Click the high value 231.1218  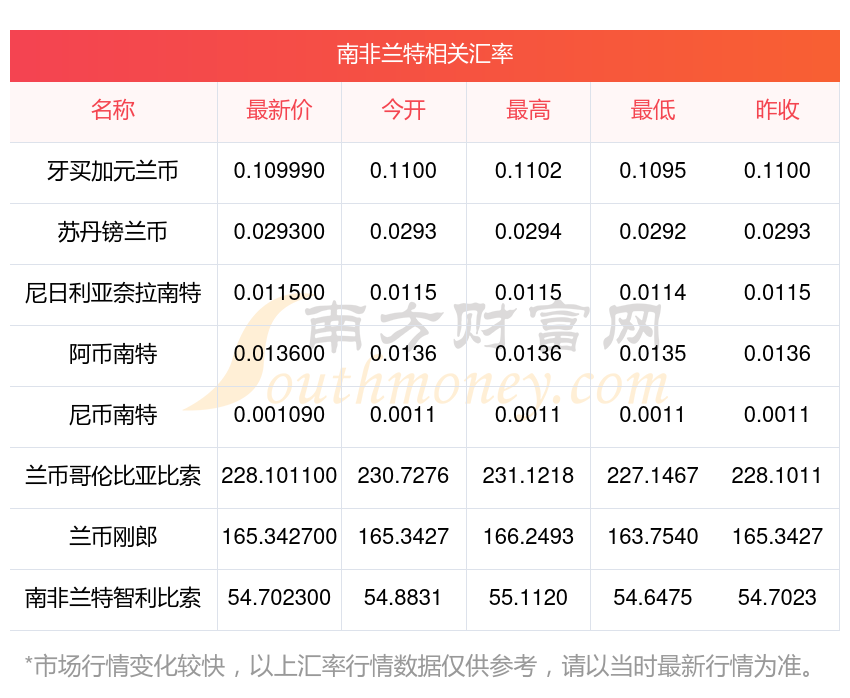click(528, 476)
